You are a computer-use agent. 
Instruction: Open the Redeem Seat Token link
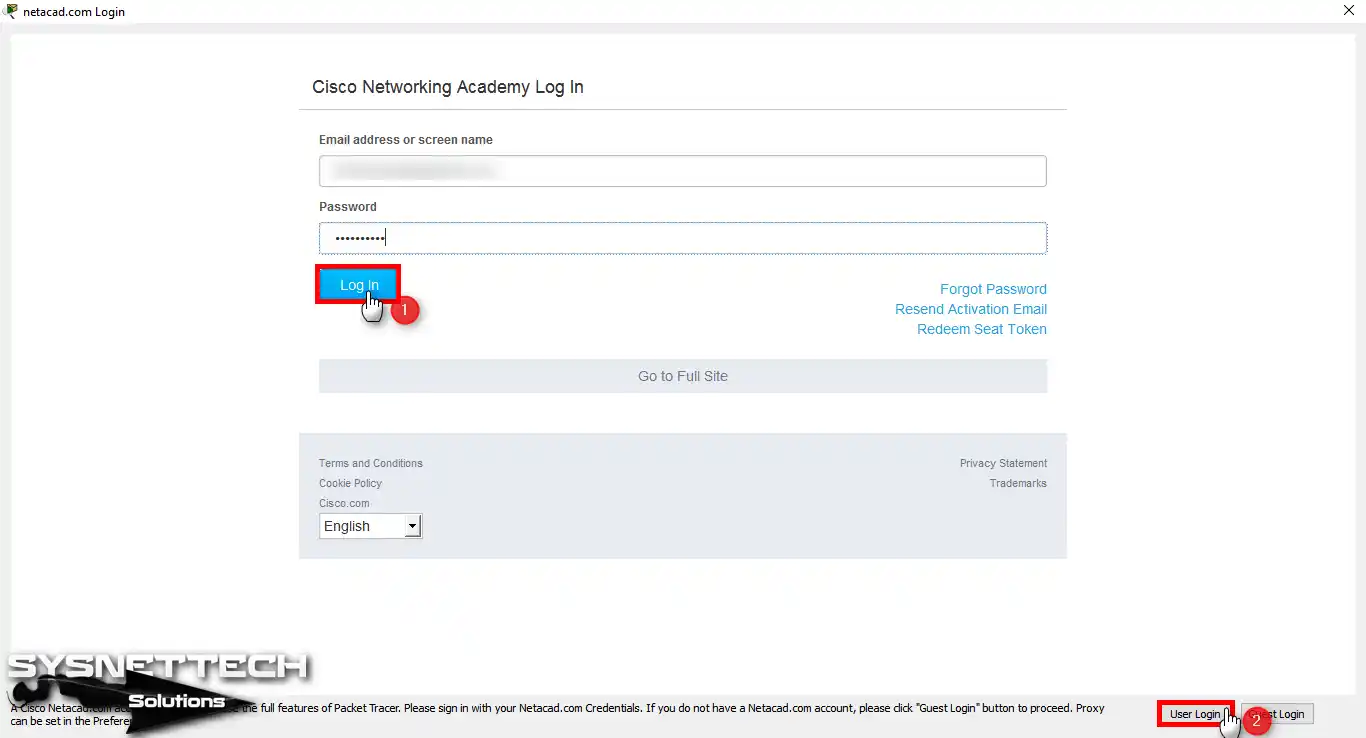pos(982,329)
